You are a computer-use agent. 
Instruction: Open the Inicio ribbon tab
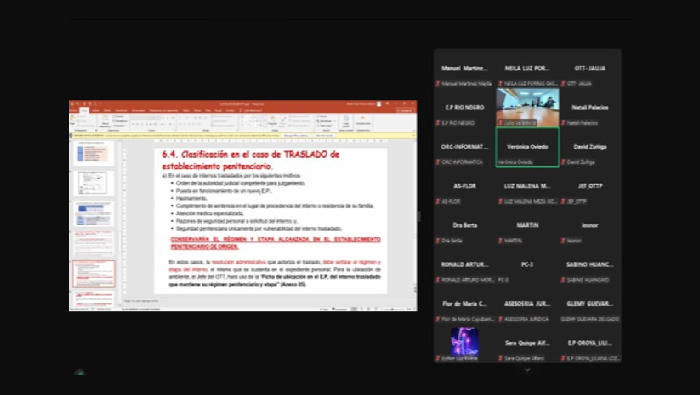[x=84, y=110]
